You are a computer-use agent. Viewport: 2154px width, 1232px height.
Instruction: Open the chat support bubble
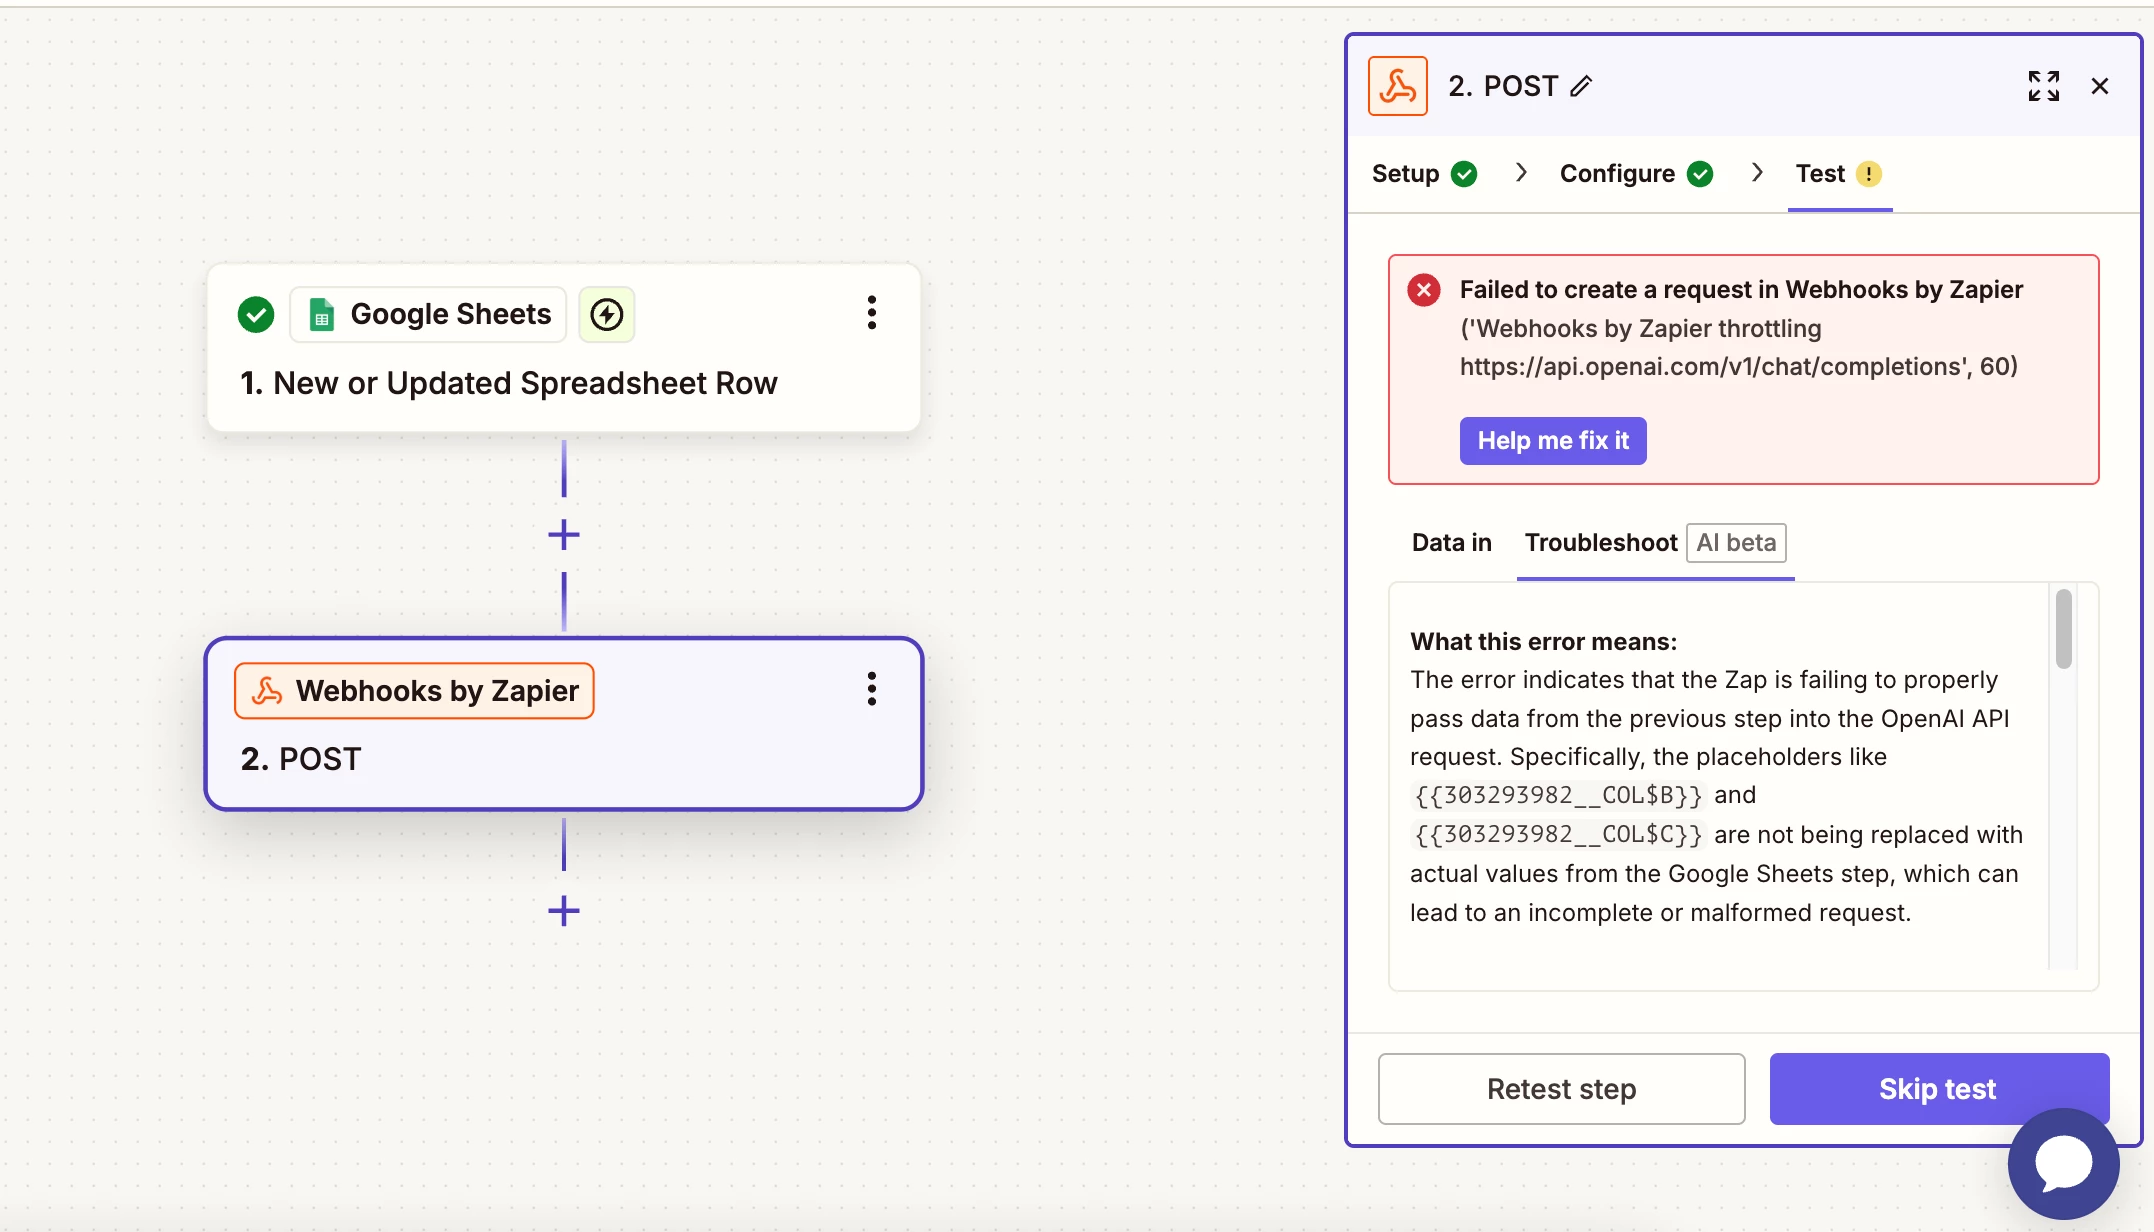pos(2064,1164)
